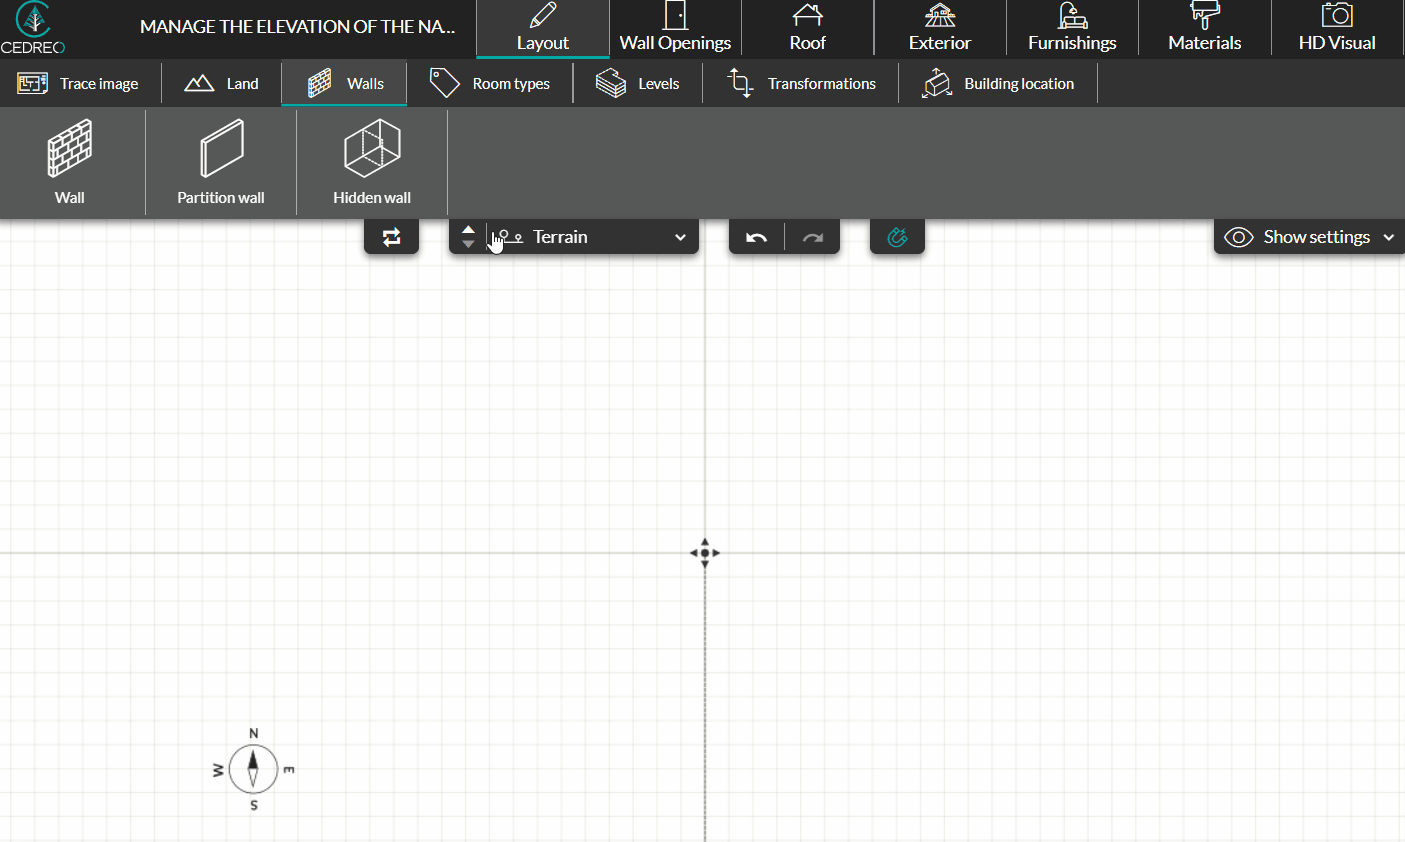The height and width of the screenshot is (842, 1405).
Task: Select the Partition wall tool
Action: pyautogui.click(x=220, y=160)
